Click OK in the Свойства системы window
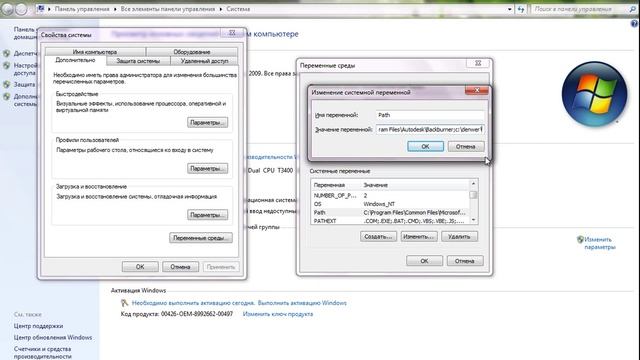The image size is (640, 360). tap(140, 267)
